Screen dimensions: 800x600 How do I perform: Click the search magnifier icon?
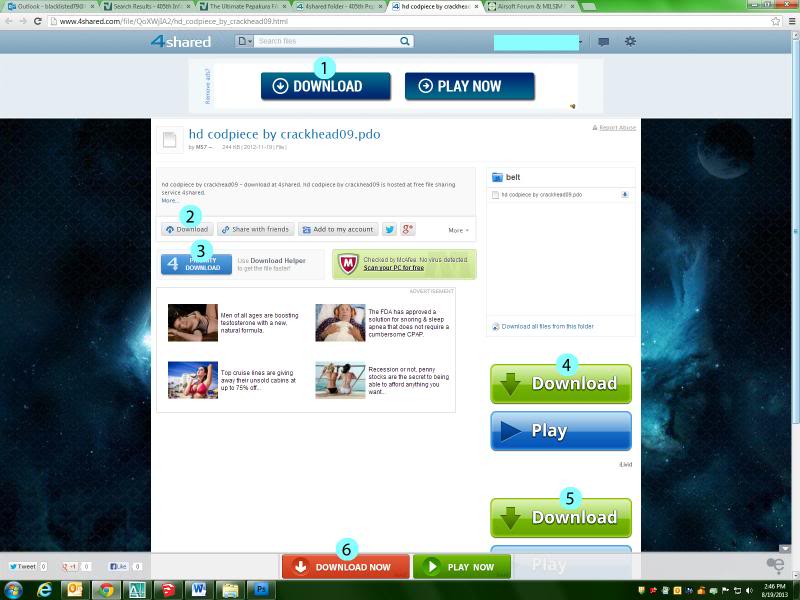[x=405, y=41]
